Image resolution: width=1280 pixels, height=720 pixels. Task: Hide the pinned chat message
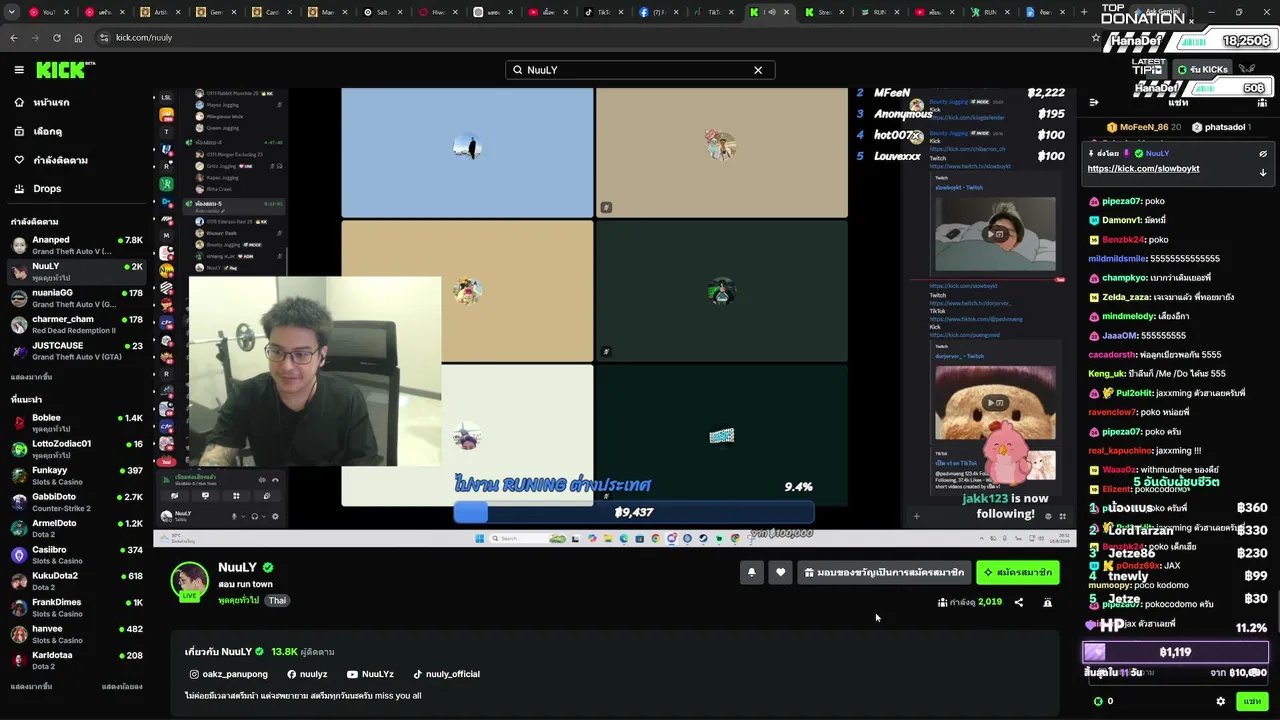click(x=1263, y=154)
